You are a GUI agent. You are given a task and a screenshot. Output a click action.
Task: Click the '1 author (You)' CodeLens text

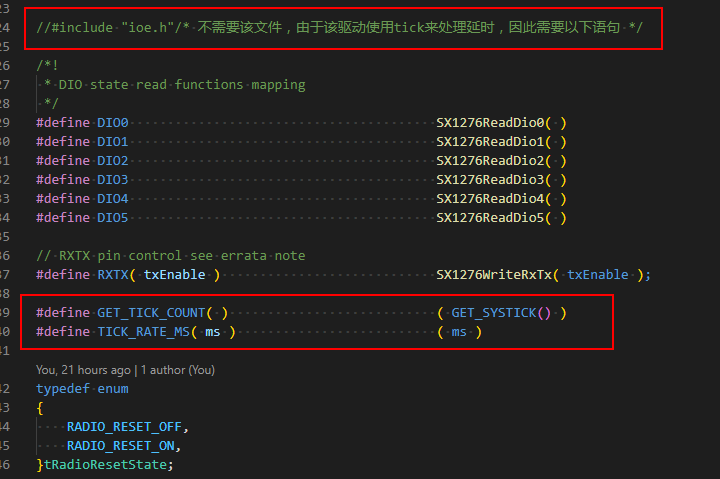[x=177, y=369]
